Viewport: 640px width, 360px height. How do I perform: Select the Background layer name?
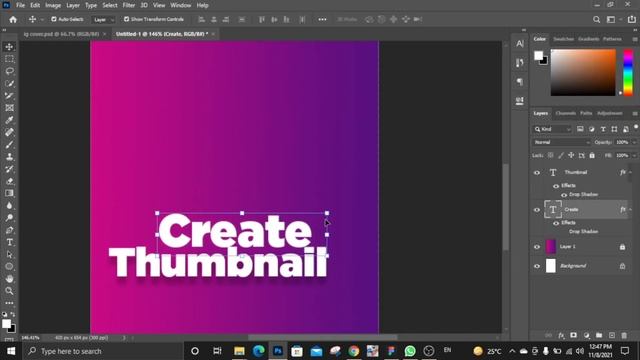click(x=573, y=266)
